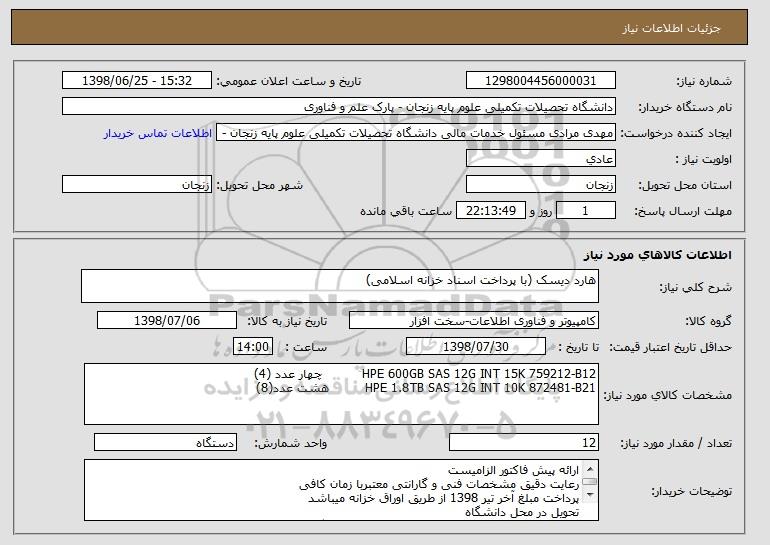
Task: Click the price validity date 1398/07/30
Action: tap(476, 347)
